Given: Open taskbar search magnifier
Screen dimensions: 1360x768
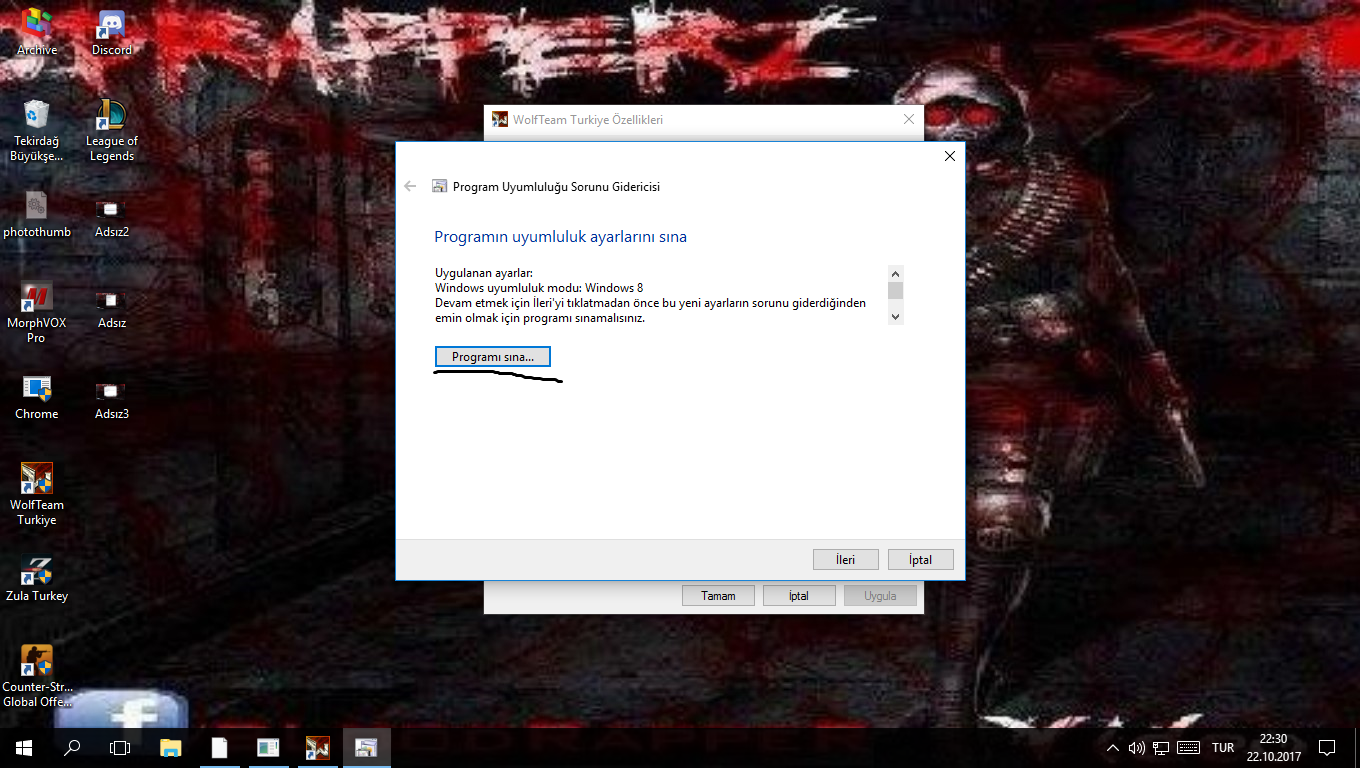Looking at the screenshot, I should [72, 747].
